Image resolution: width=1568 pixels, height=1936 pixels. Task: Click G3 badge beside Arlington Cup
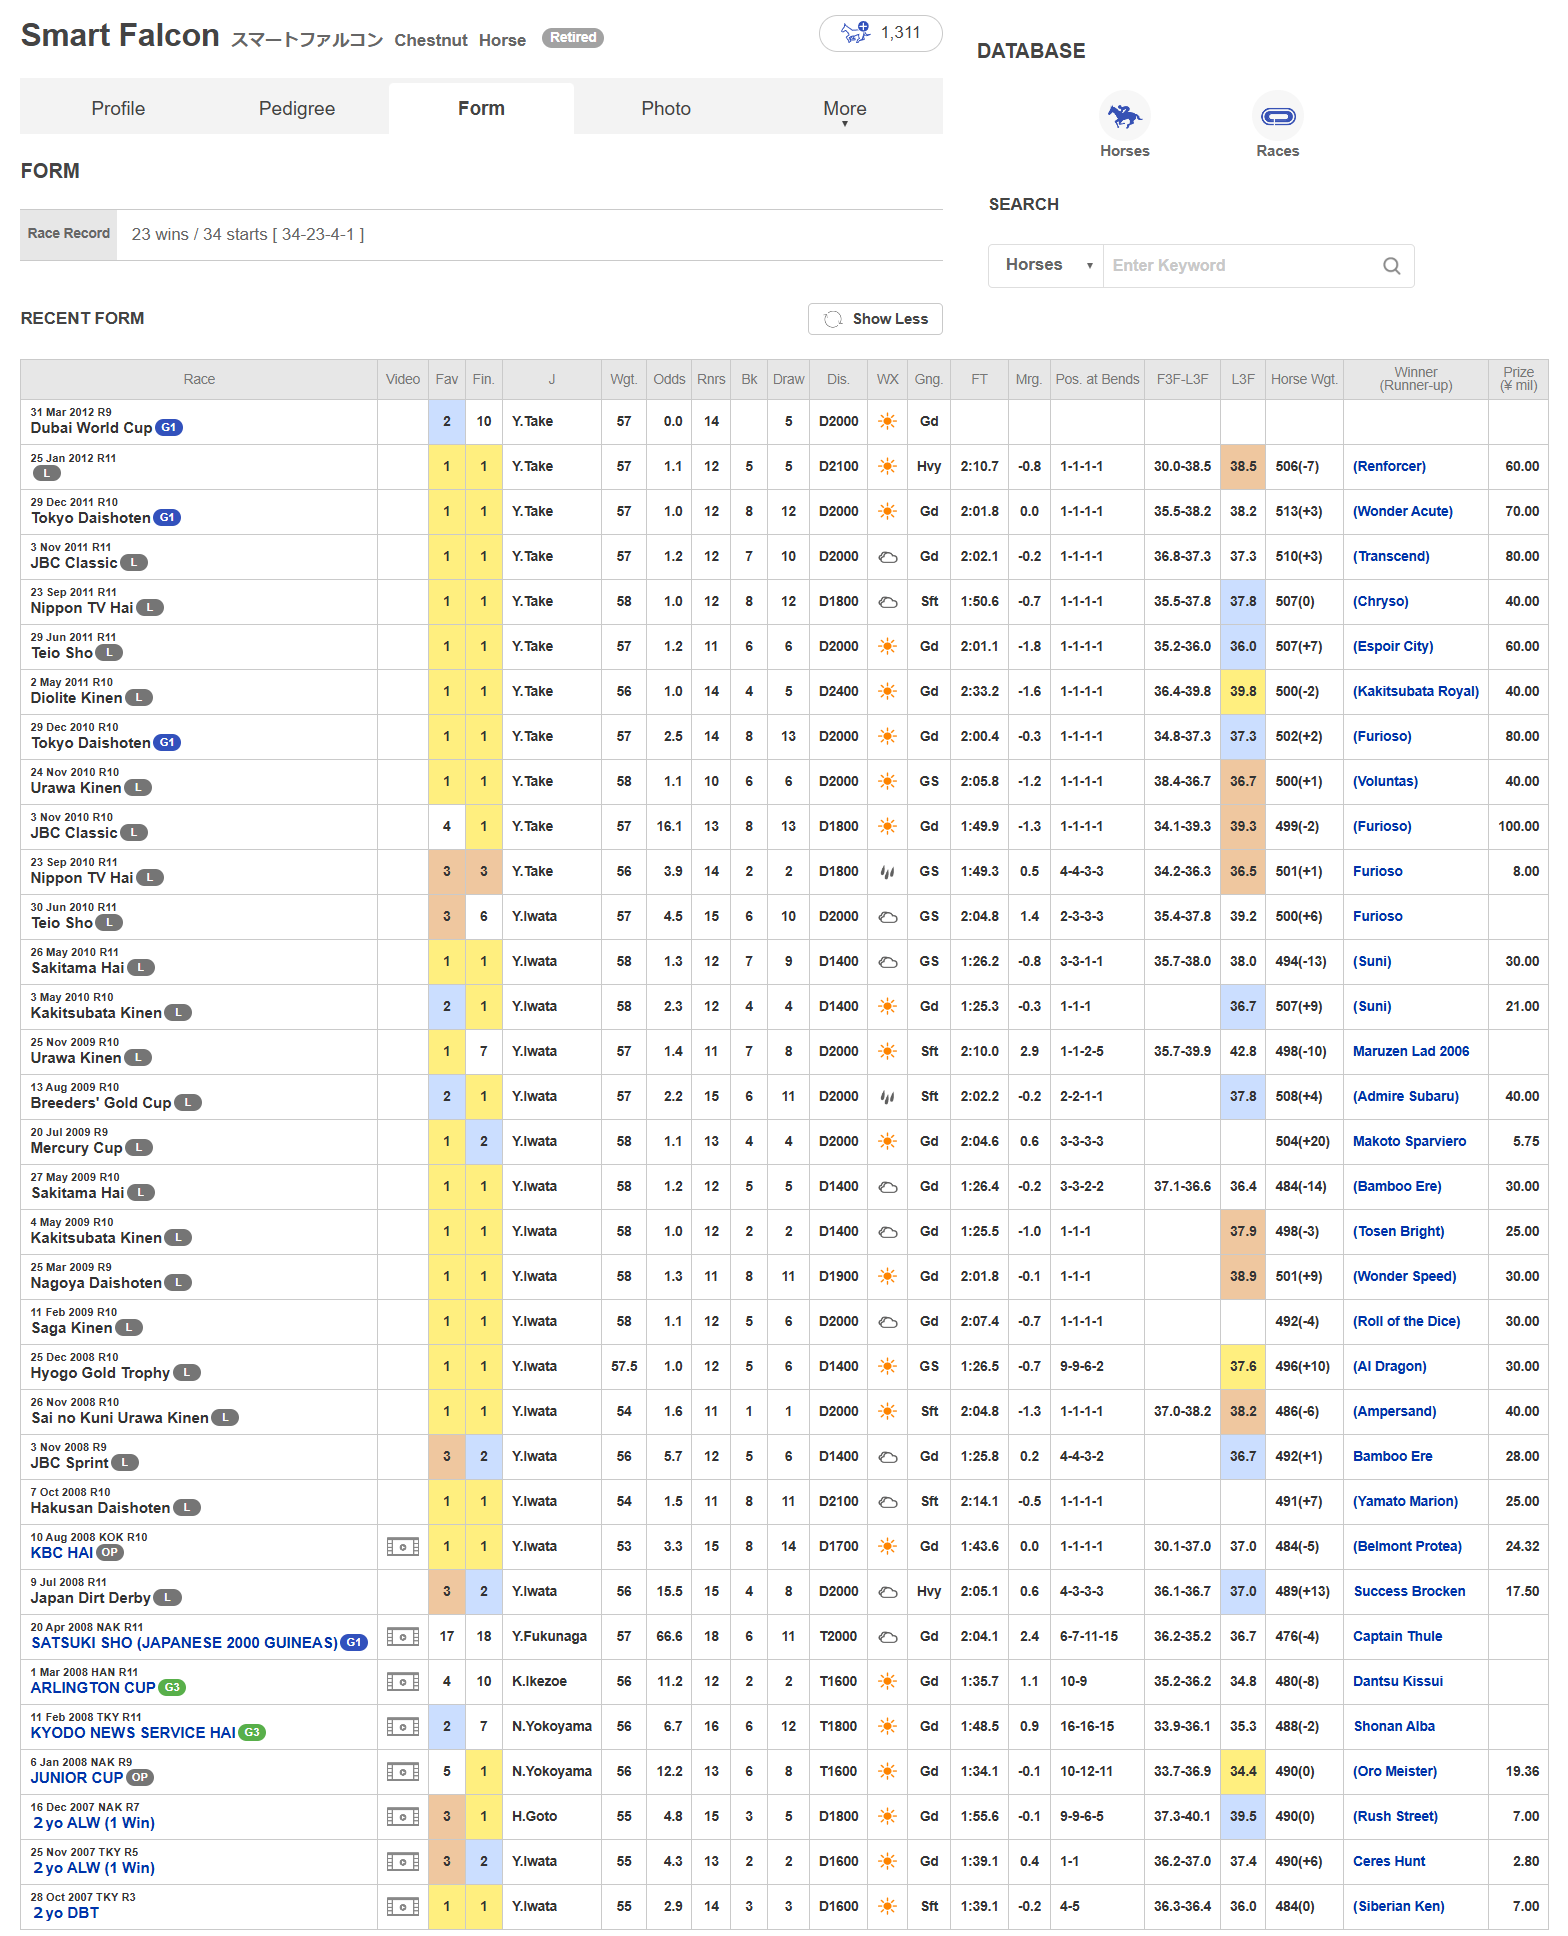point(173,1688)
